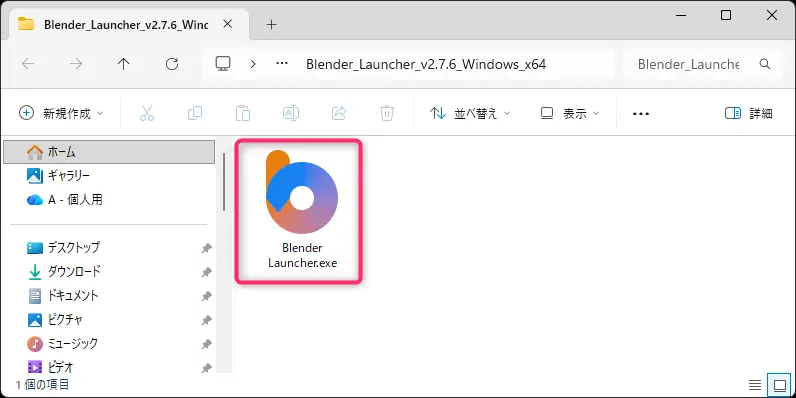Open the toolbar See more ellipsis menu
Viewport: 796px width, 398px height.
tap(641, 114)
